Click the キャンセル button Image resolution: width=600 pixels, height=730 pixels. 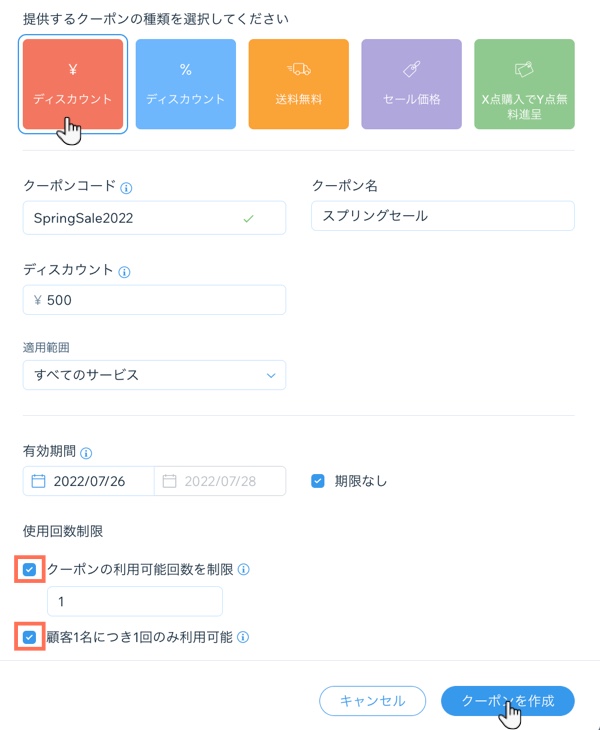pos(372,701)
